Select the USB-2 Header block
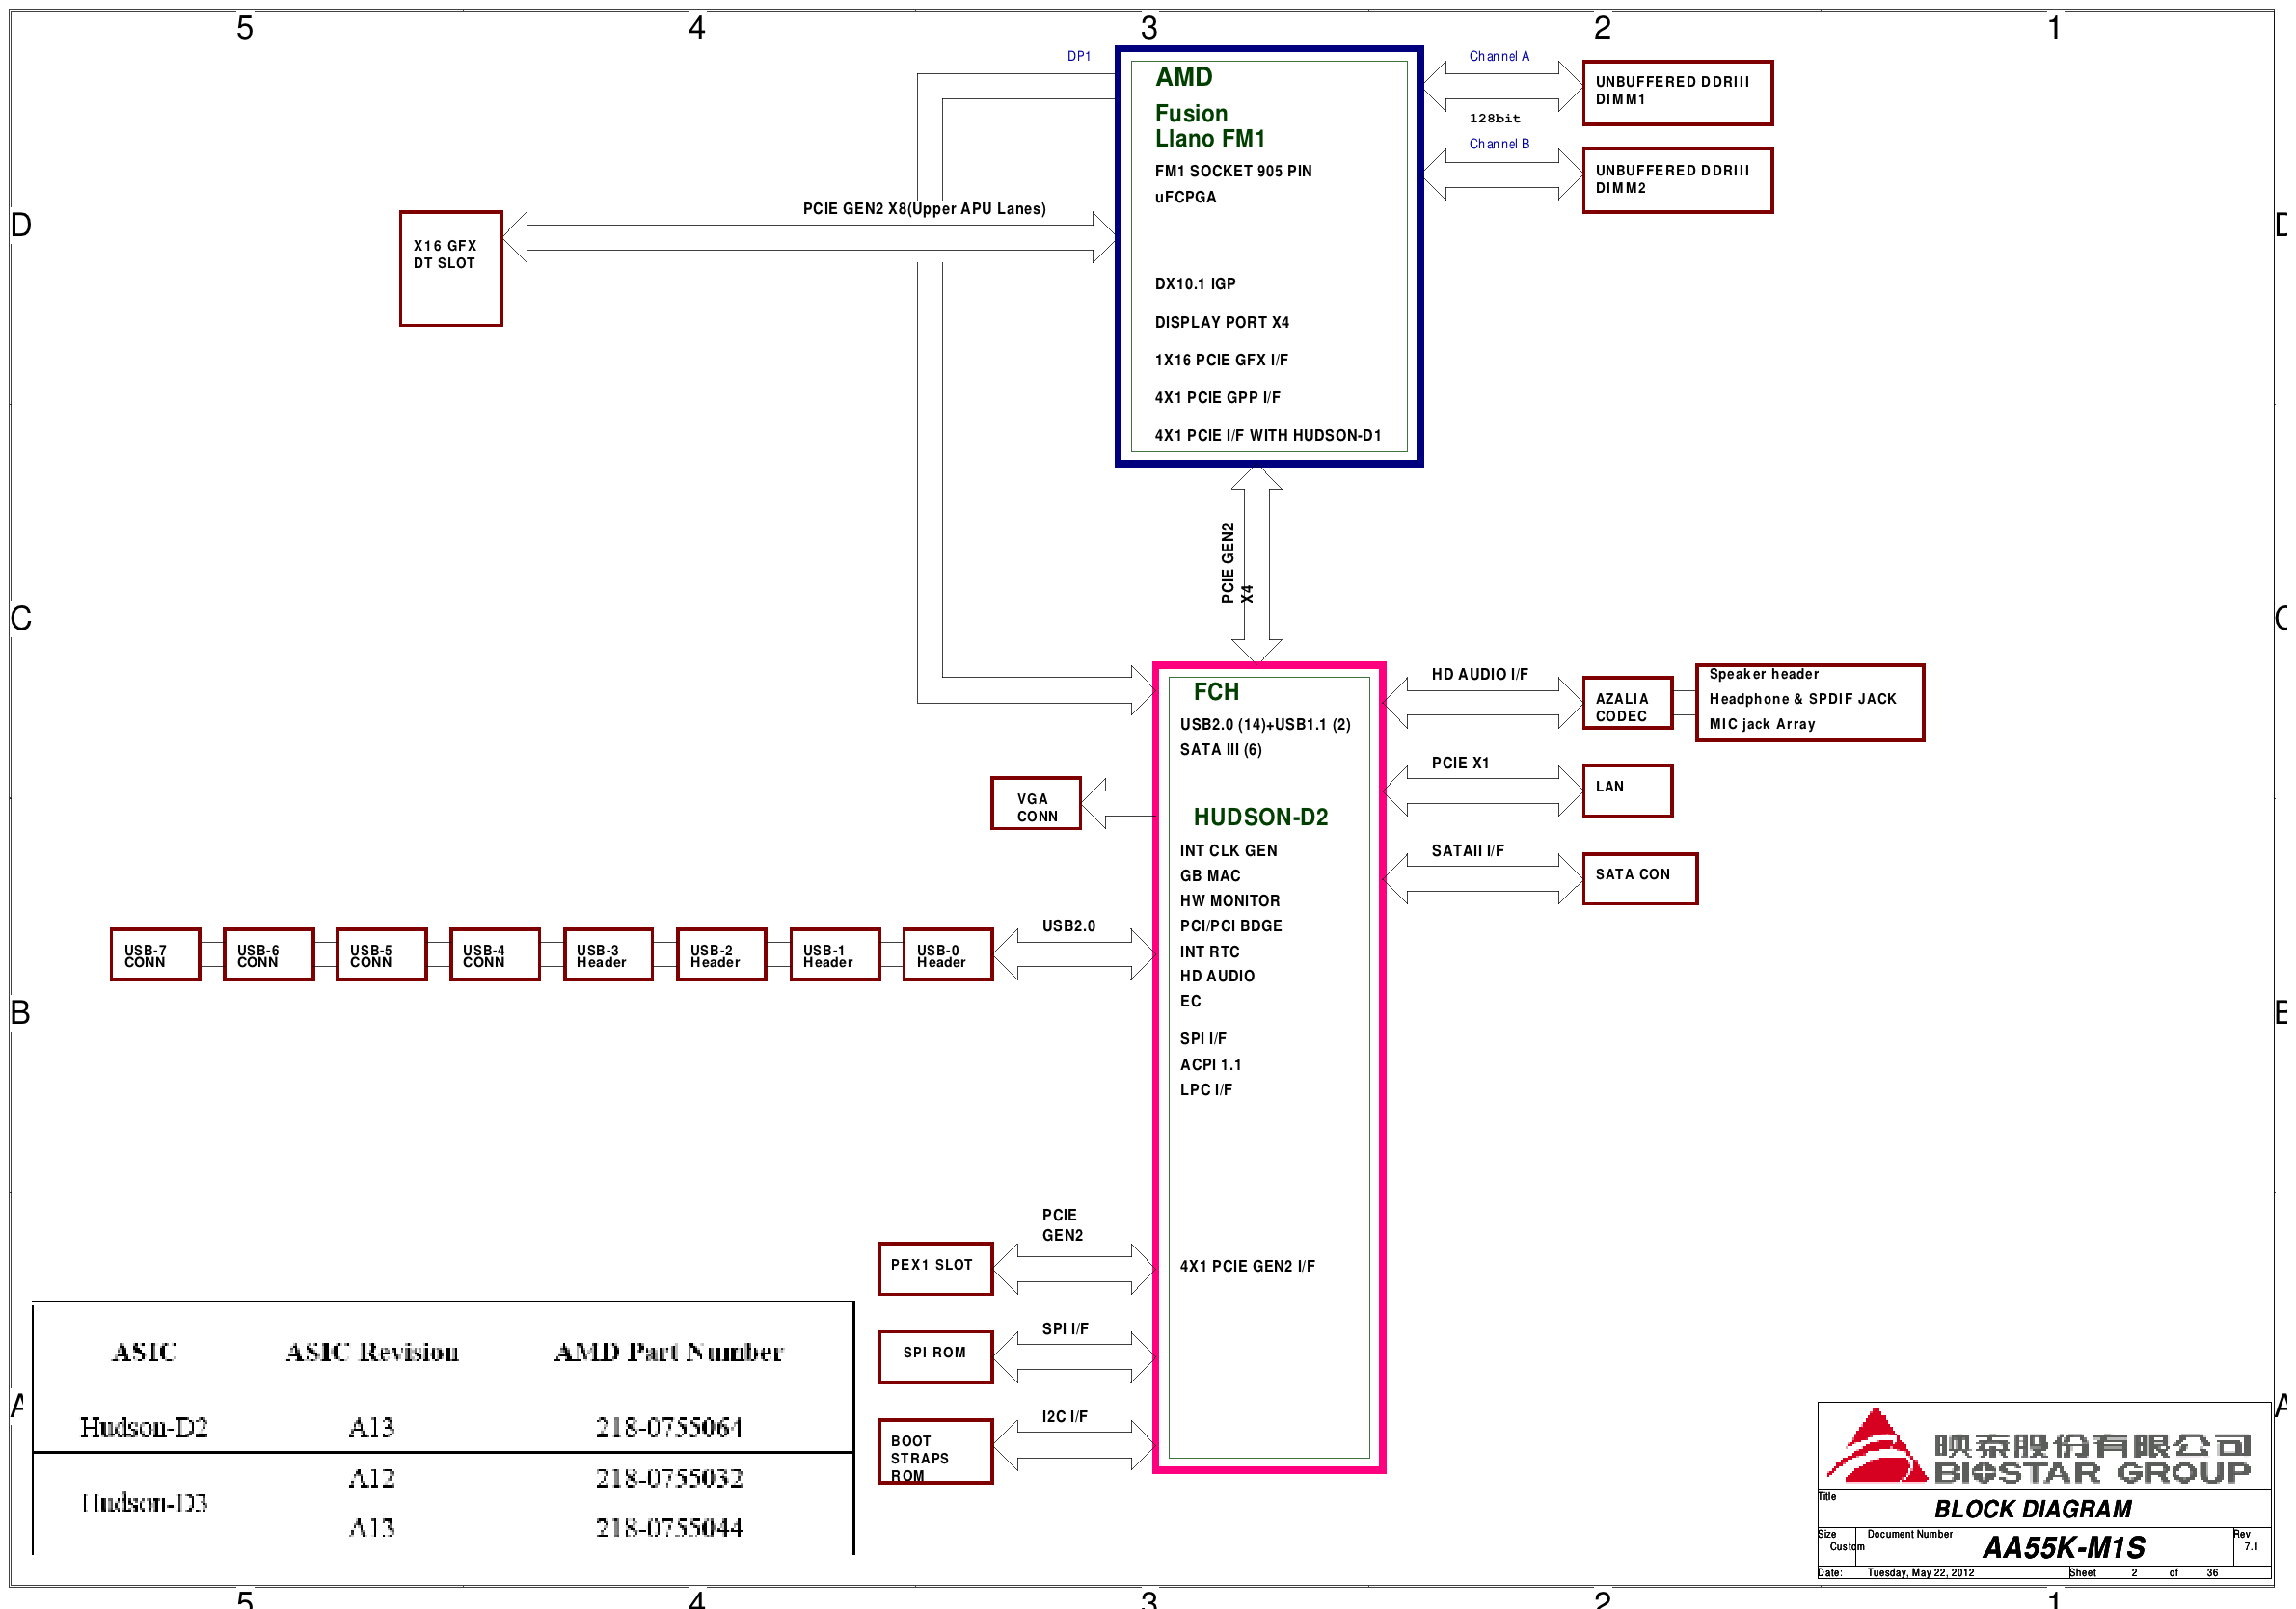2296x1609 pixels. point(721,954)
